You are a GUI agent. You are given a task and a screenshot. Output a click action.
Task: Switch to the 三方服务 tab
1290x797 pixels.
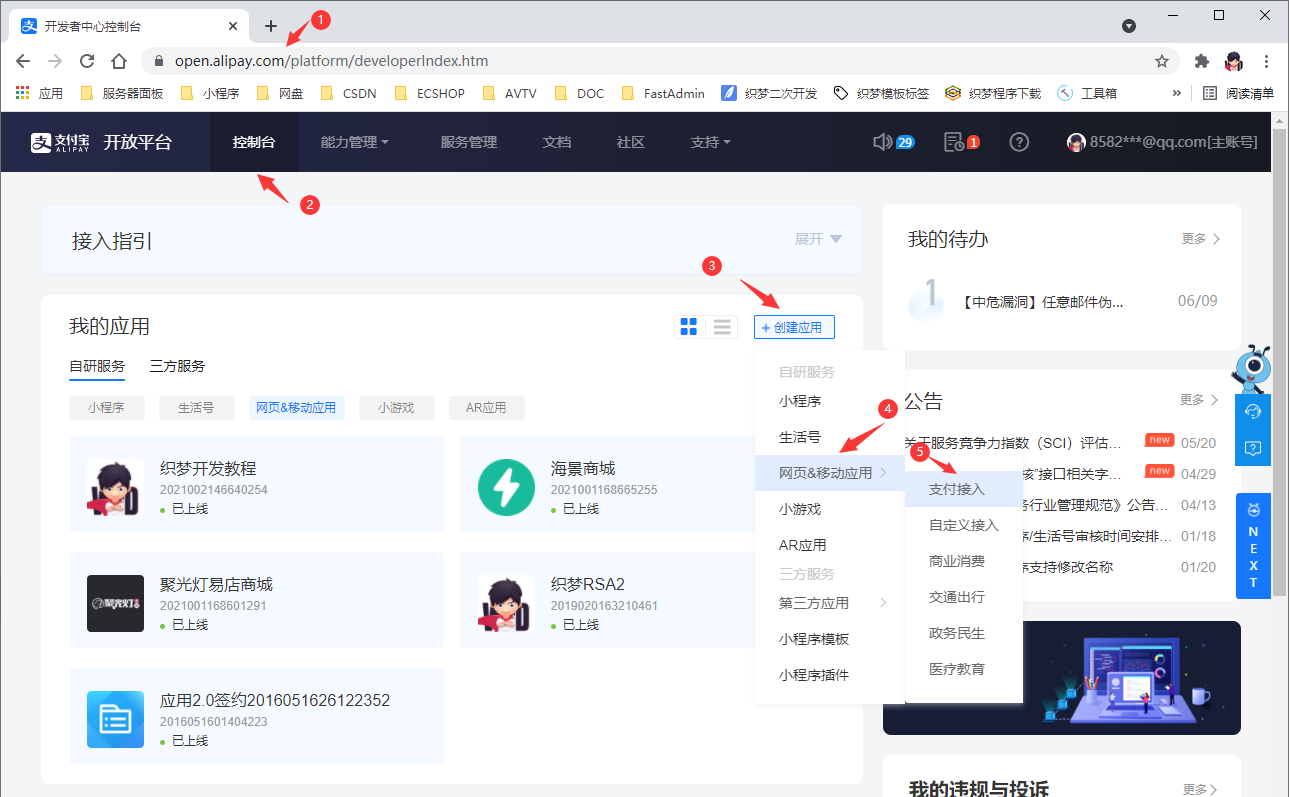coord(177,366)
